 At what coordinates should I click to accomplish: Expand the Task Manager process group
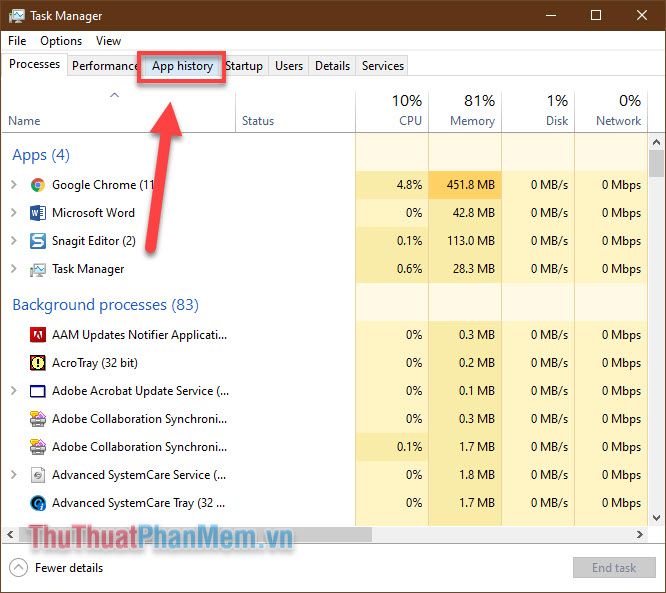14,268
